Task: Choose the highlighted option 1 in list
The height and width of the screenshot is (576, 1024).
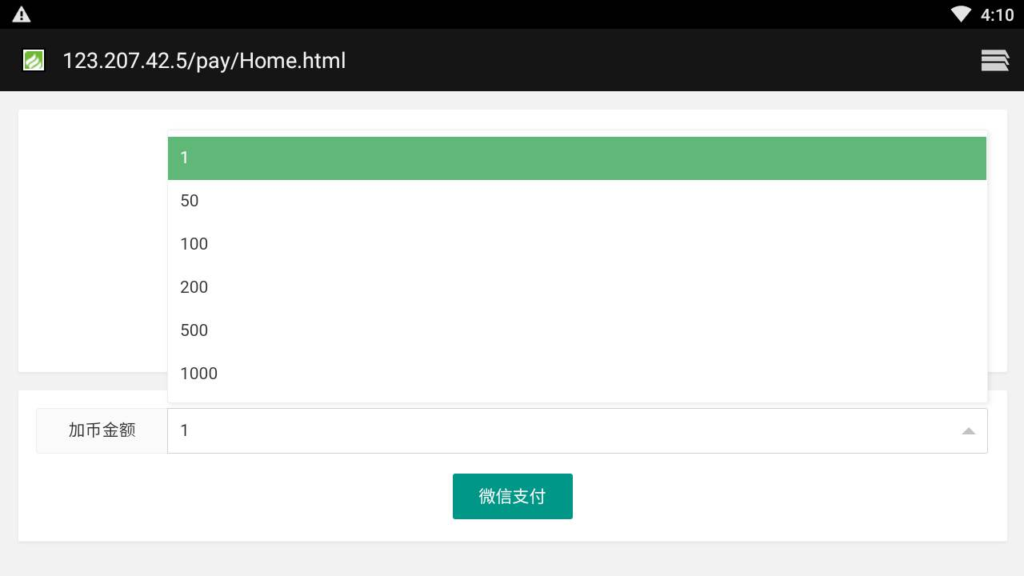Action: tap(577, 158)
